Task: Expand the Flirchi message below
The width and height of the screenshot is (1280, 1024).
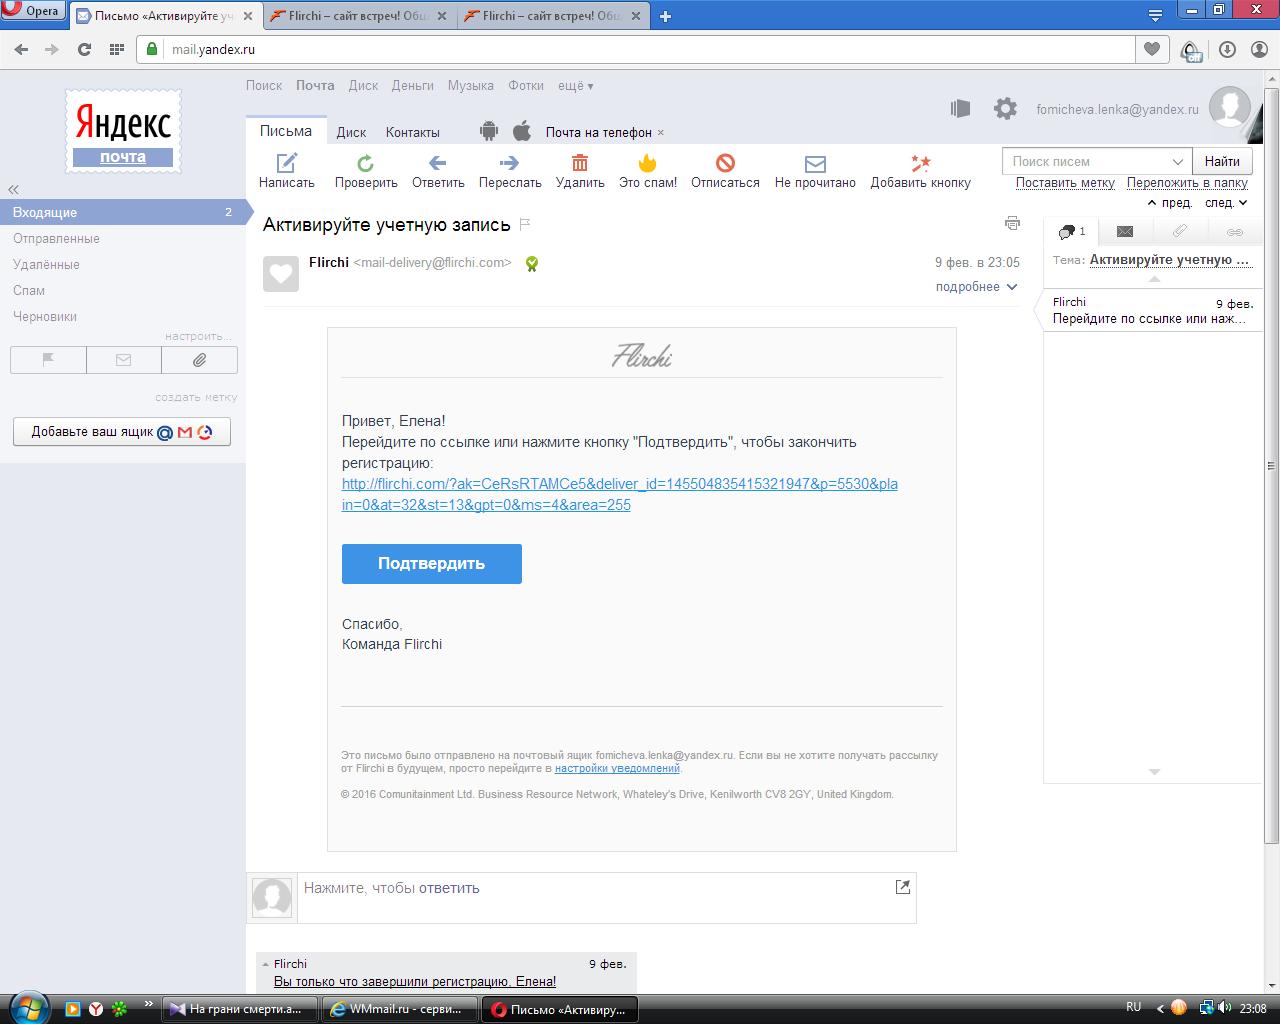Action: [446, 973]
